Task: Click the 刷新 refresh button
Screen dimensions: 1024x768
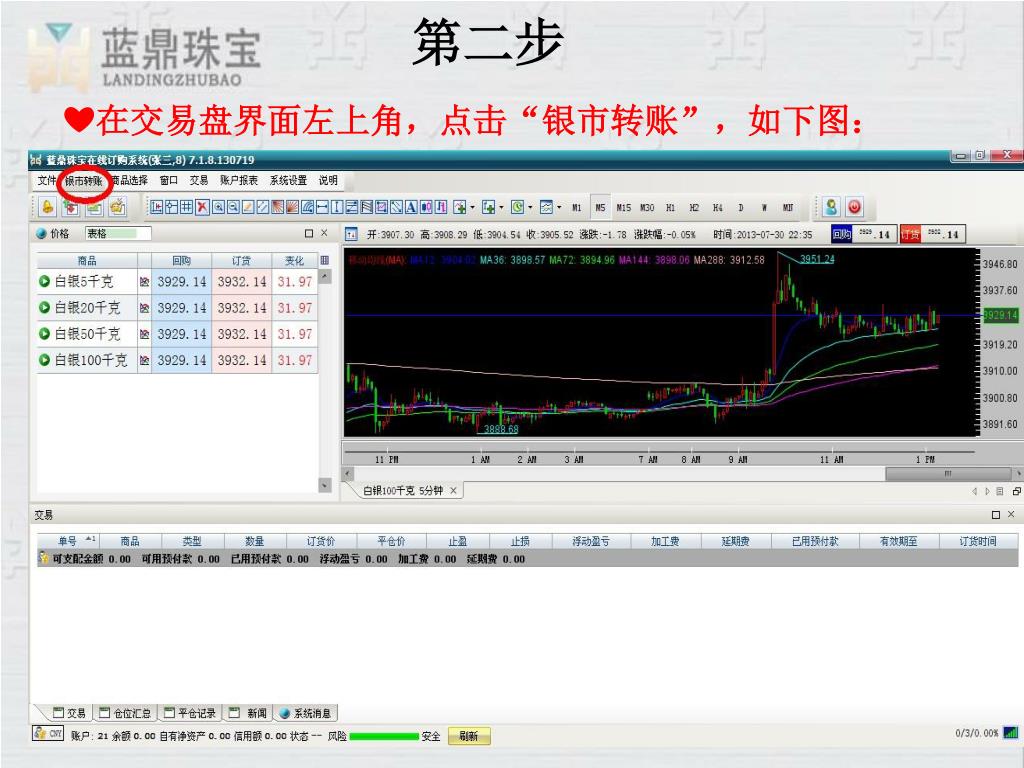Action: click(x=469, y=736)
